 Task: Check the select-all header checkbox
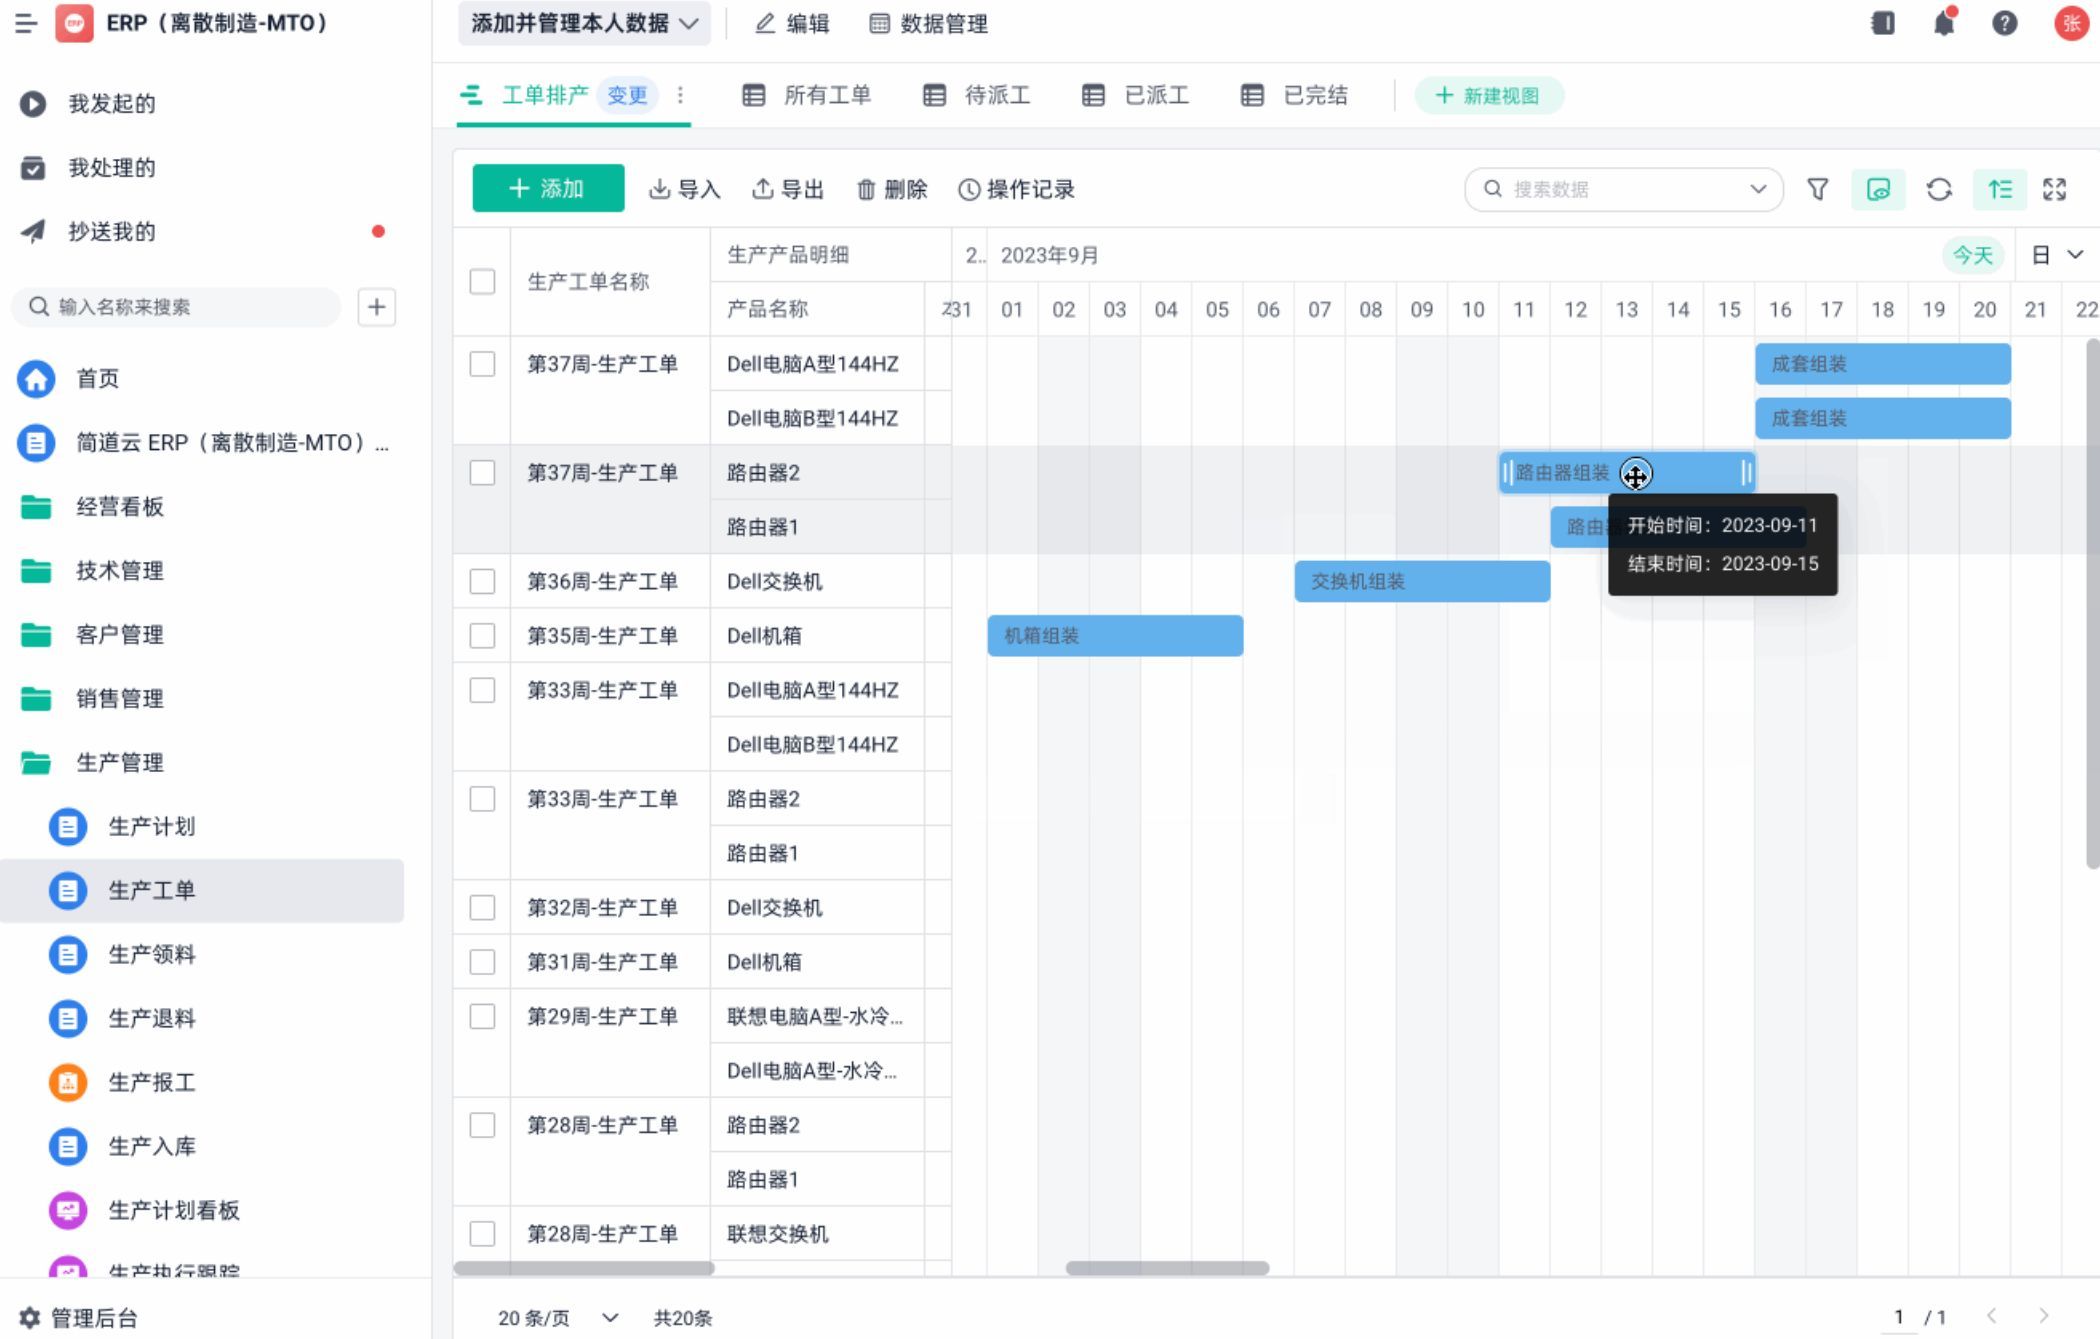(x=482, y=282)
